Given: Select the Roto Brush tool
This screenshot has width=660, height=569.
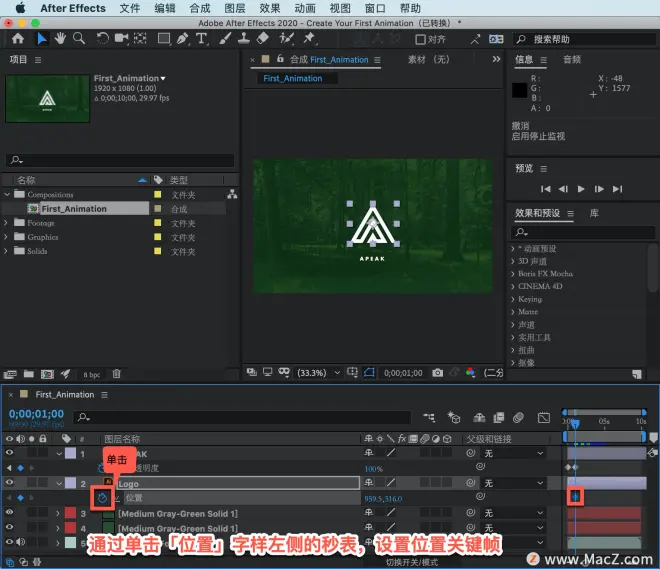Looking at the screenshot, I should pos(286,38).
